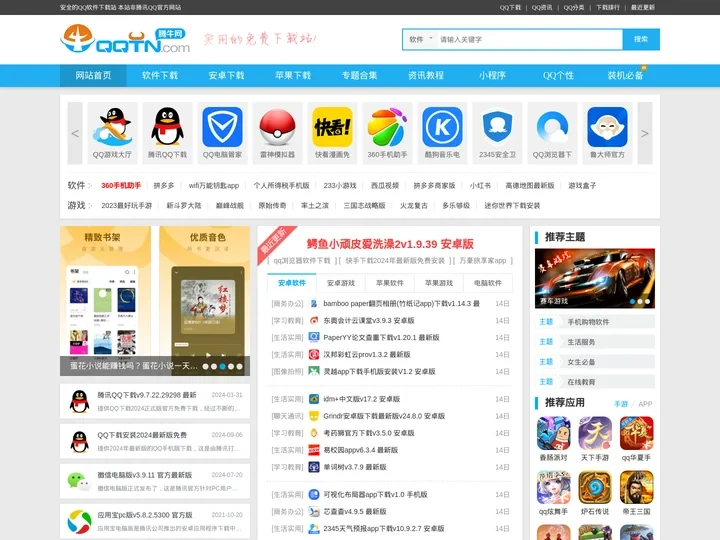
Task: Click 下载排行 in top bar
Action: 608,7
